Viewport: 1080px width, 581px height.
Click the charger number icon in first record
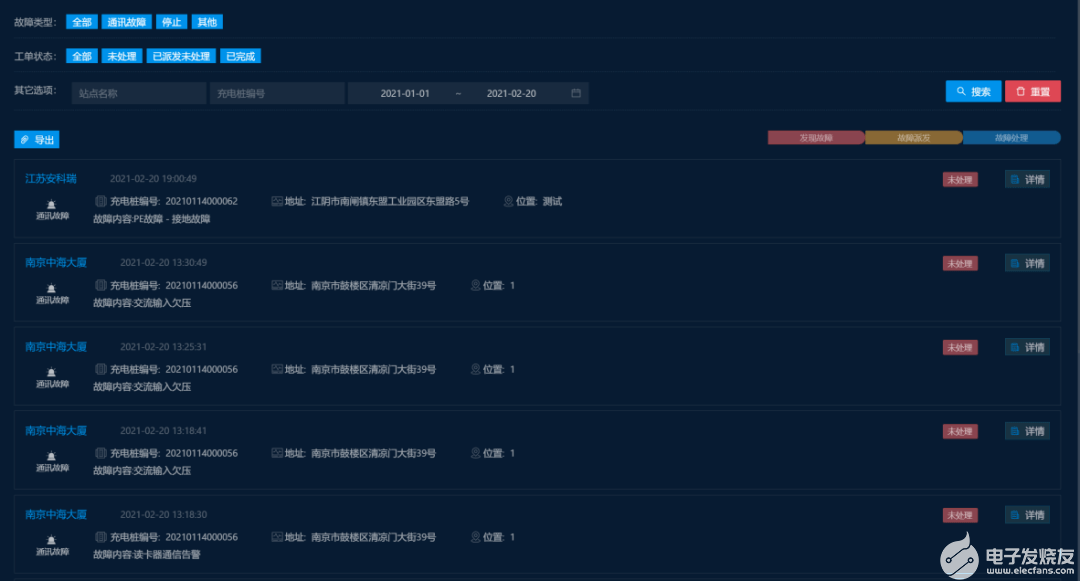point(100,201)
